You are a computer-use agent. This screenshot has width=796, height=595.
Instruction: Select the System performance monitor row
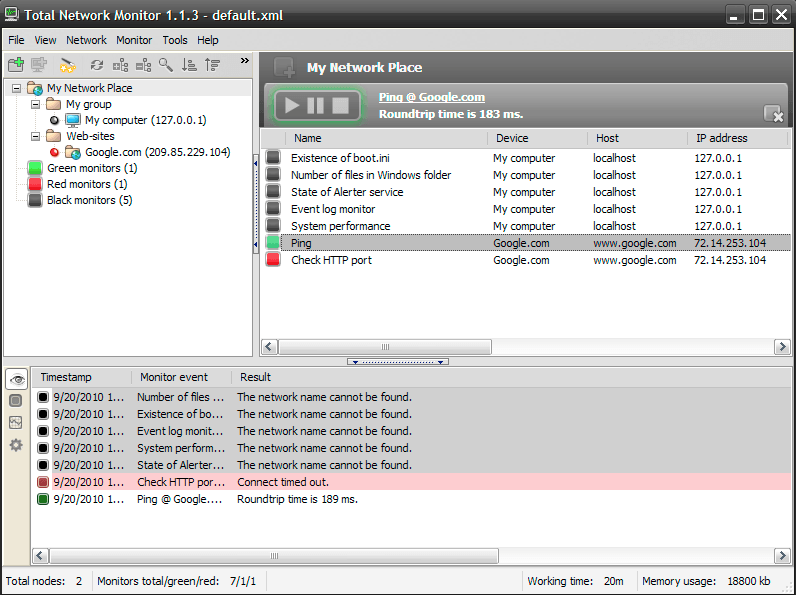(526, 226)
